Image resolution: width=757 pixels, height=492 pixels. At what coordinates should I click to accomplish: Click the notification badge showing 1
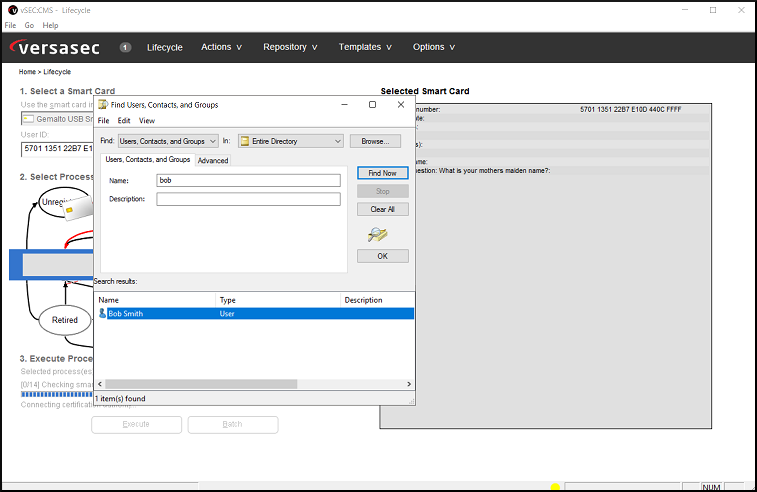(x=125, y=47)
